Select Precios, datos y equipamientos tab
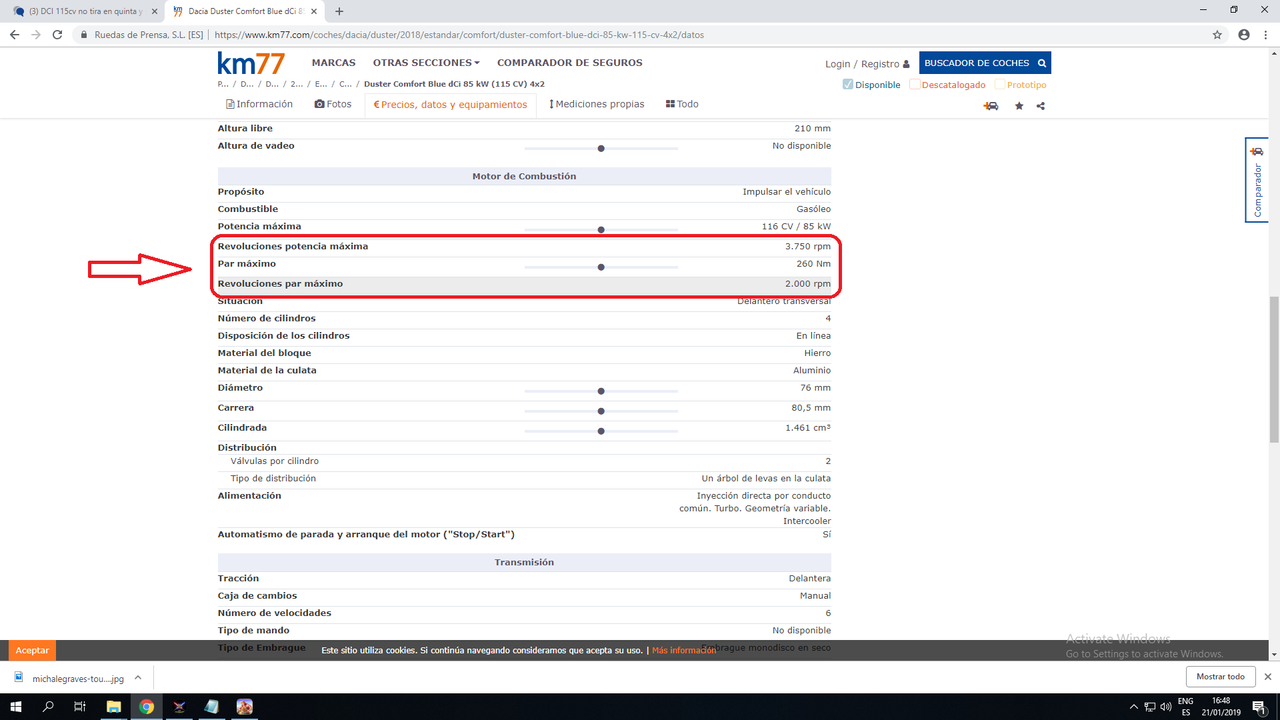This screenshot has width=1280, height=720. point(450,104)
